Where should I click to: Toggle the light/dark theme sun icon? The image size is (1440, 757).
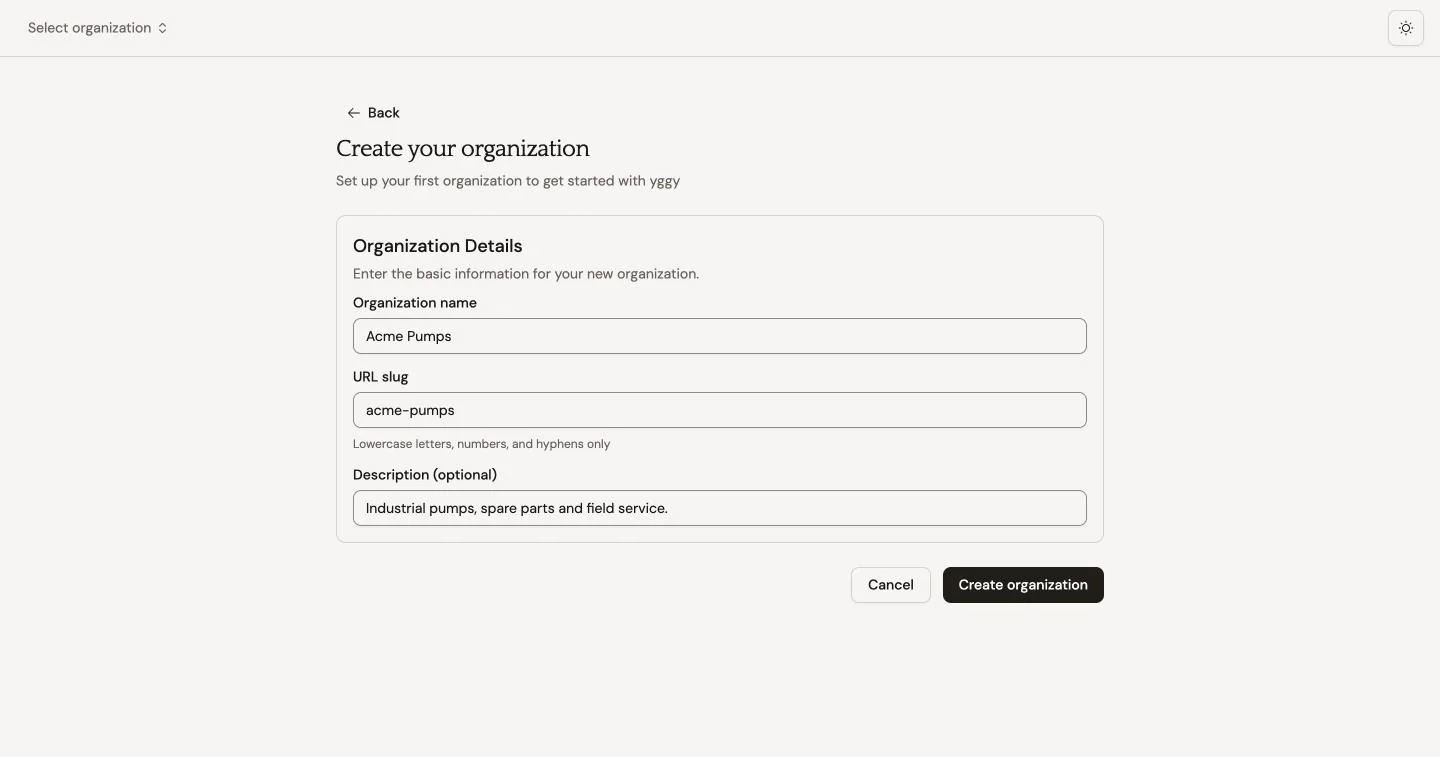(x=1405, y=28)
